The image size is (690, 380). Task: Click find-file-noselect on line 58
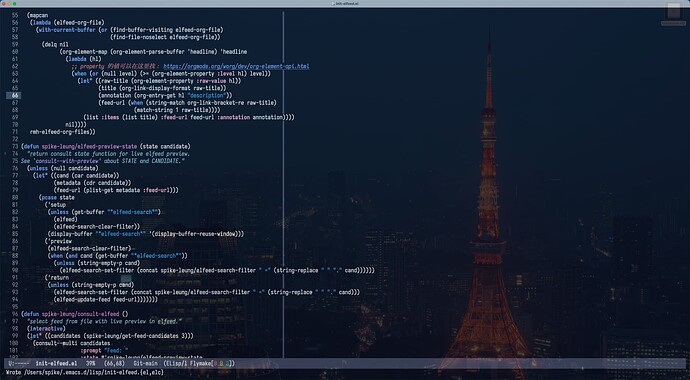139,37
